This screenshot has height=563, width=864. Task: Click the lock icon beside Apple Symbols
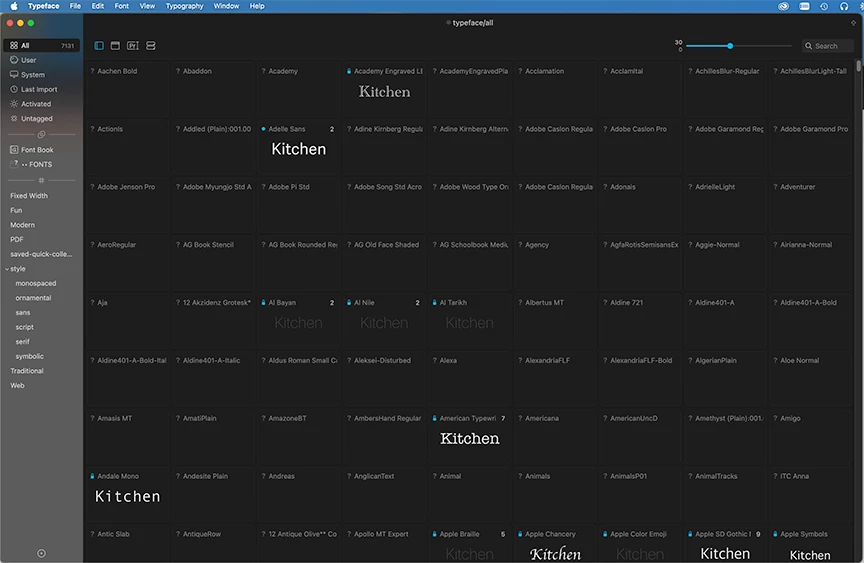[775, 534]
